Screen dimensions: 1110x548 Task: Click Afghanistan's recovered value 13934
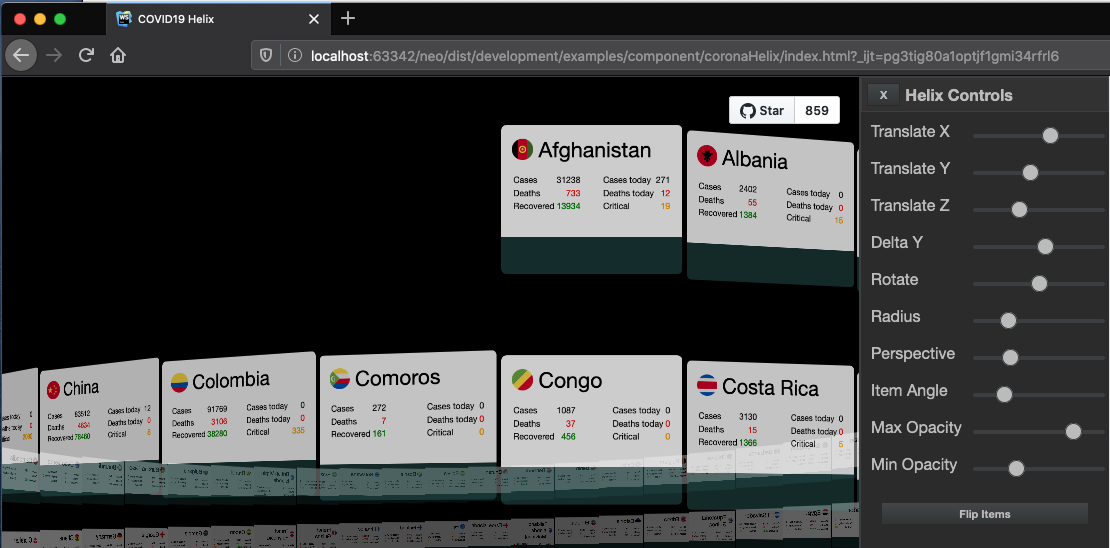click(568, 206)
